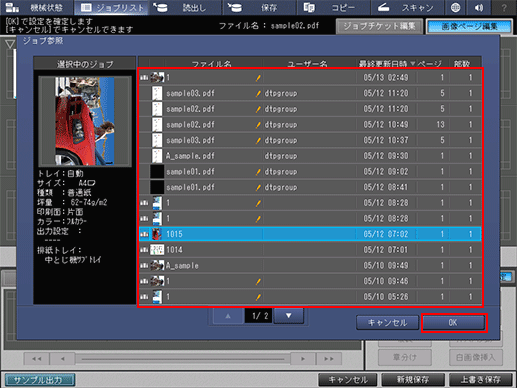Click the 白画像挿入 button
Screen dimensions: 517x388
tap(476, 357)
